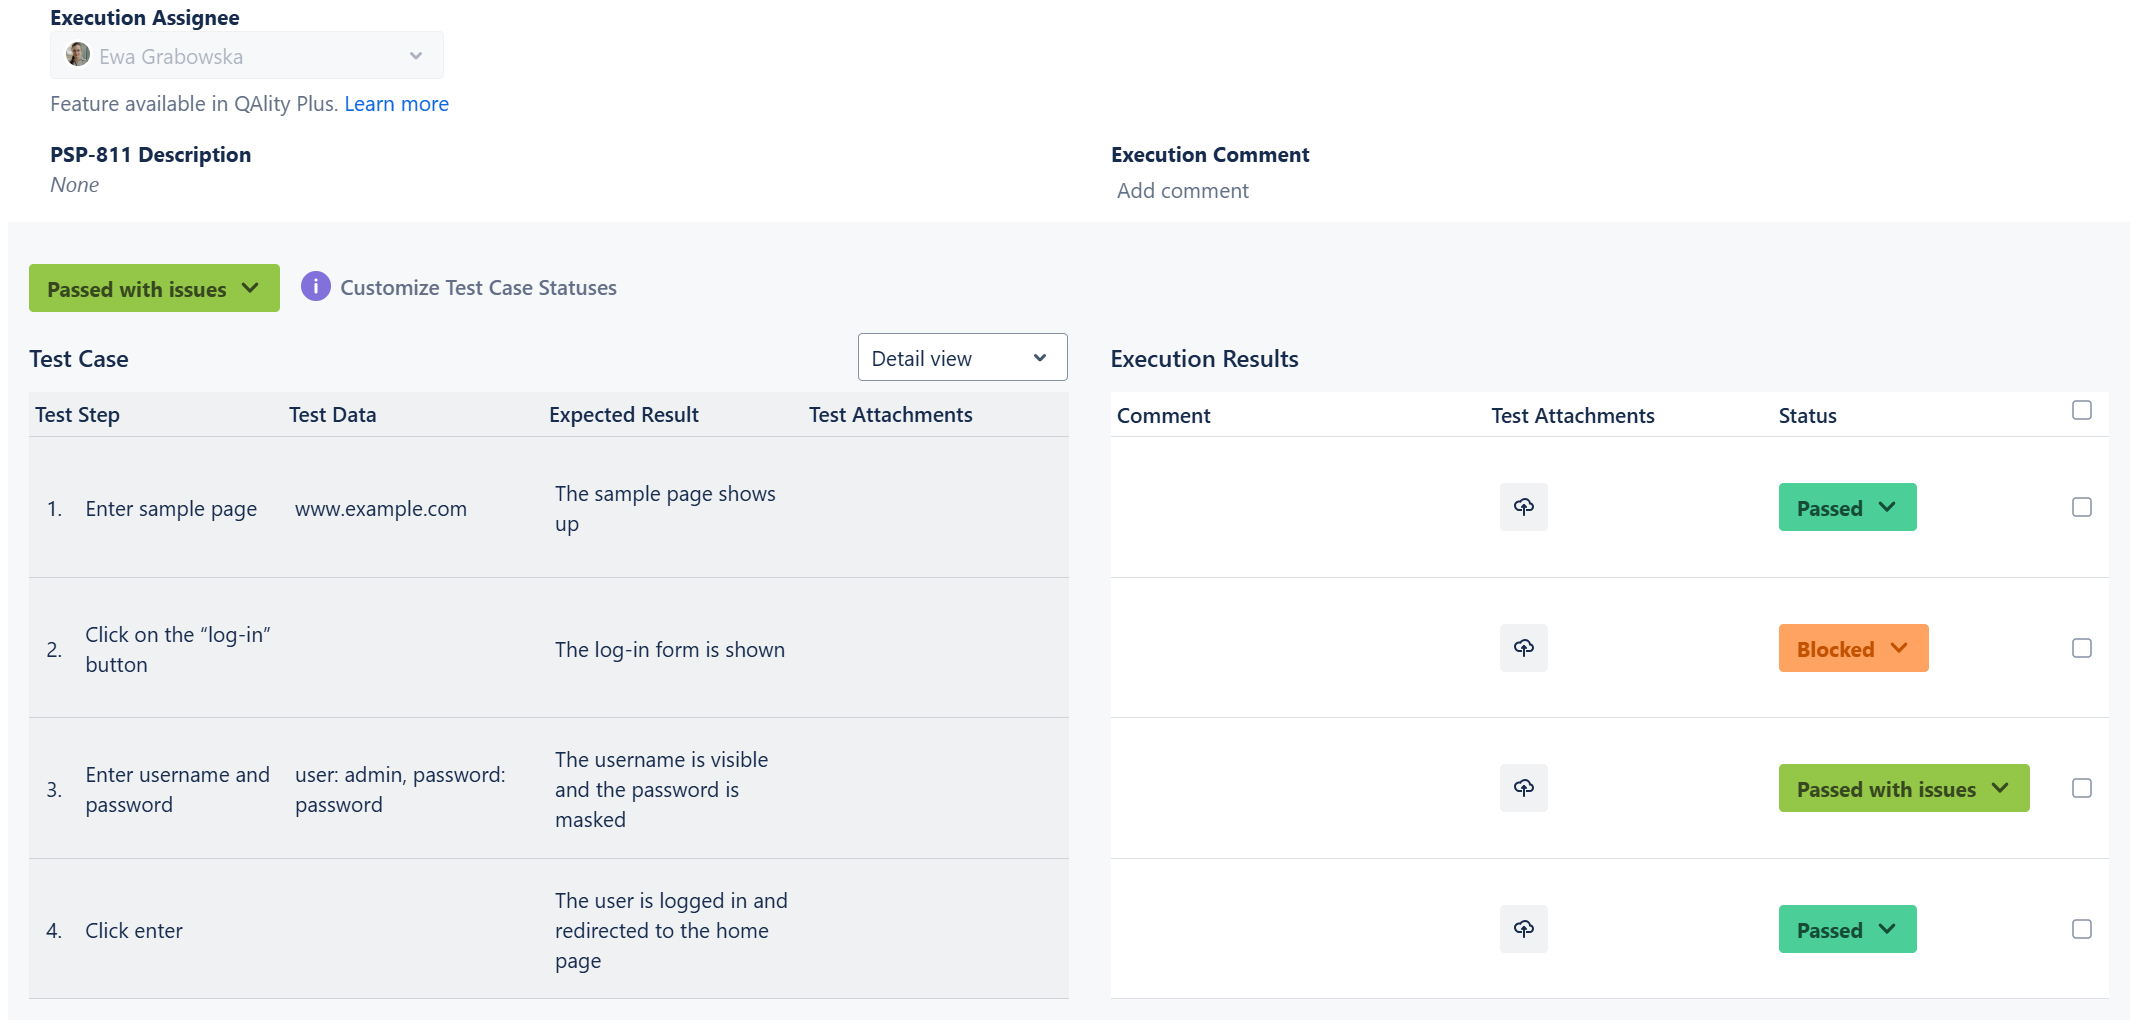Open overall Passed with issues status dropdown
2155x1035 pixels.
pos(154,288)
